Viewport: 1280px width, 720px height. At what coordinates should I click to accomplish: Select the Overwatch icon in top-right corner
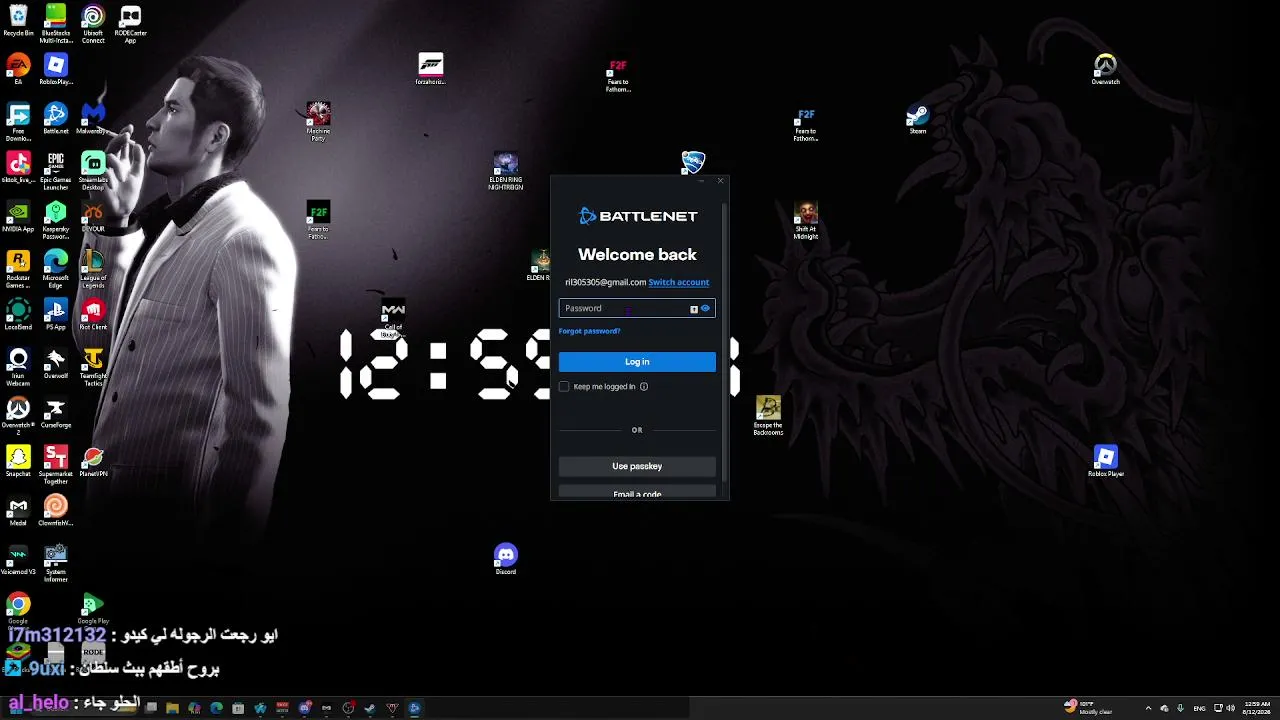point(1105,69)
